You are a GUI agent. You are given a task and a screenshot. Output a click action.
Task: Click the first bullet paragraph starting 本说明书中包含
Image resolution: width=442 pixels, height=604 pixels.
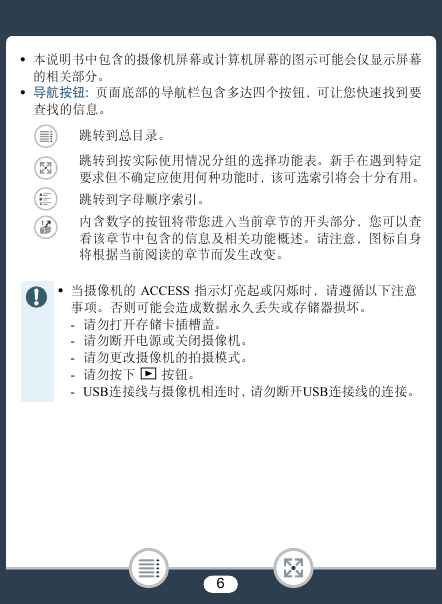pos(227,68)
